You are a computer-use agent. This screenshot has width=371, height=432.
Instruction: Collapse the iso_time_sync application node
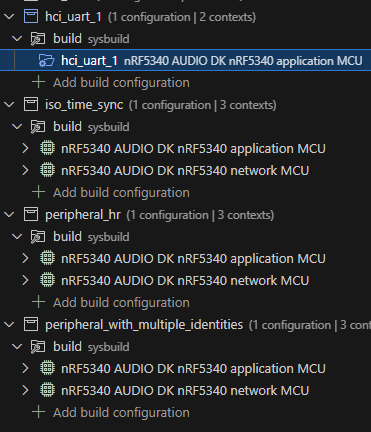tap(9, 105)
